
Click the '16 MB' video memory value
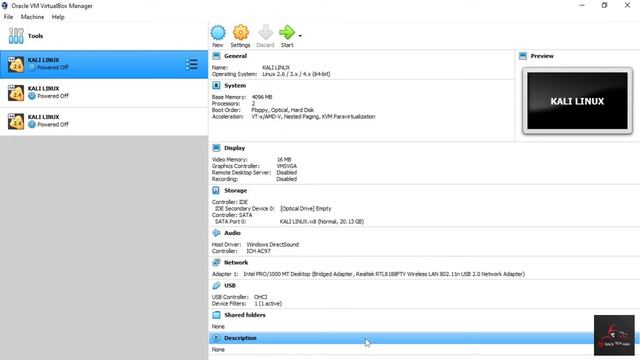pyautogui.click(x=284, y=159)
